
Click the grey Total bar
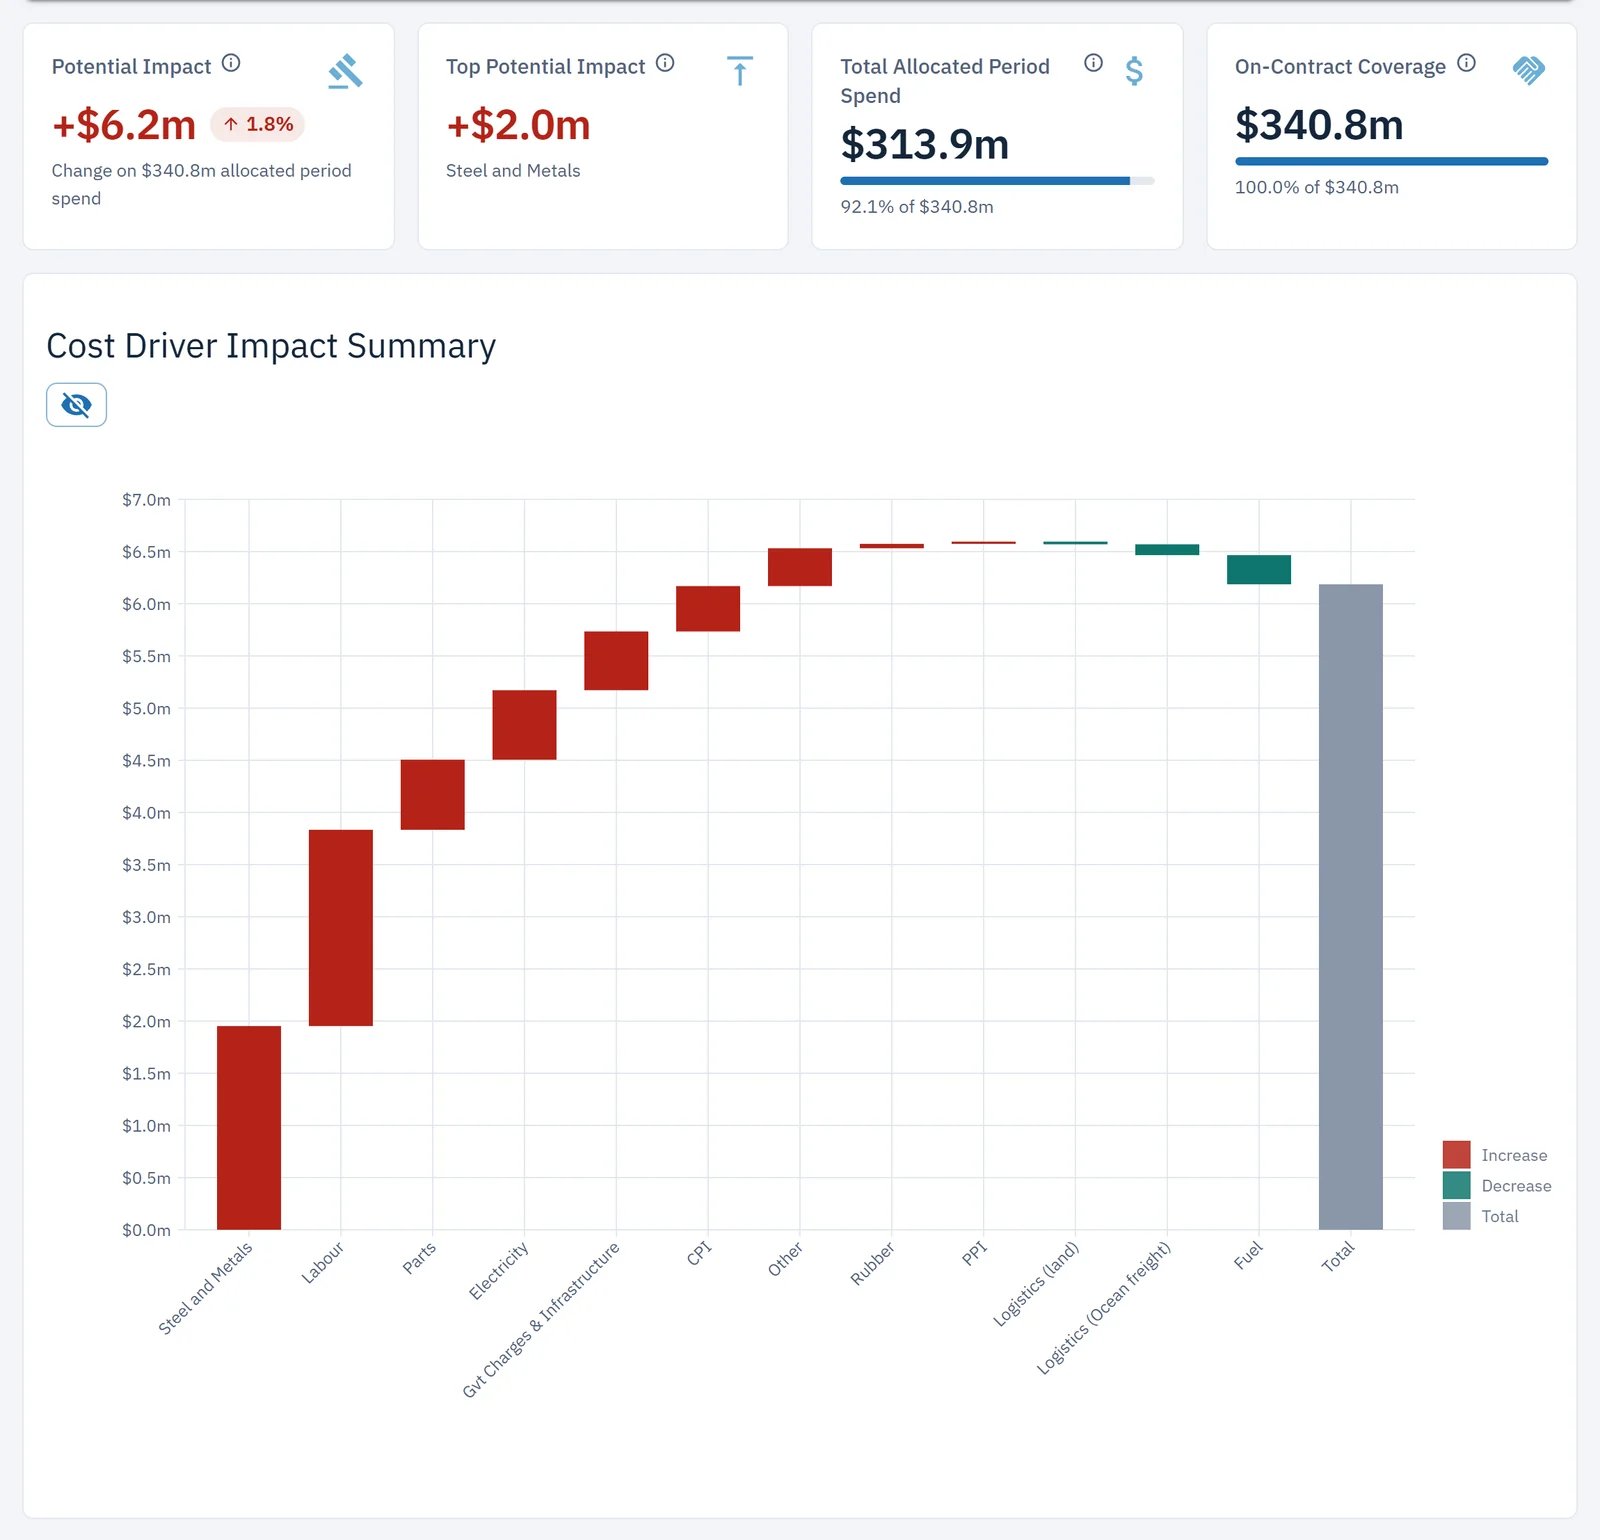[x=1351, y=907]
